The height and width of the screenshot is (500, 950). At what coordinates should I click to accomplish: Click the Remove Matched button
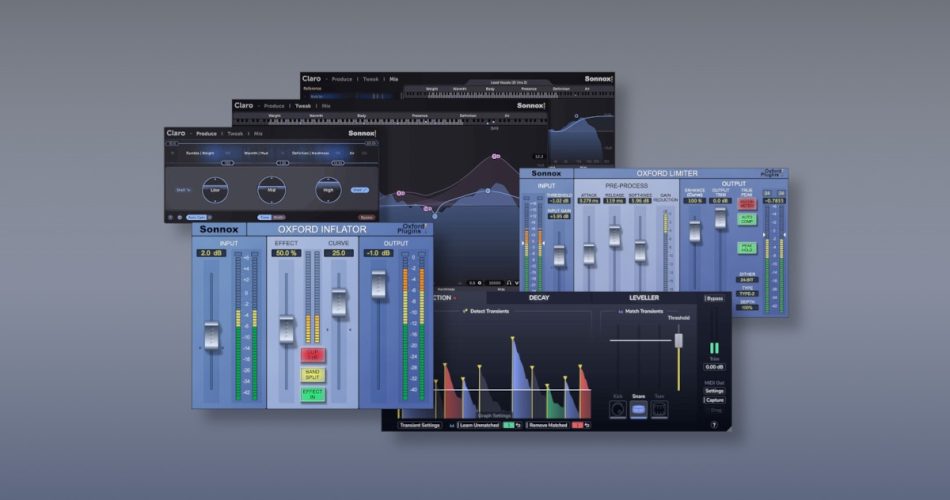[548, 425]
